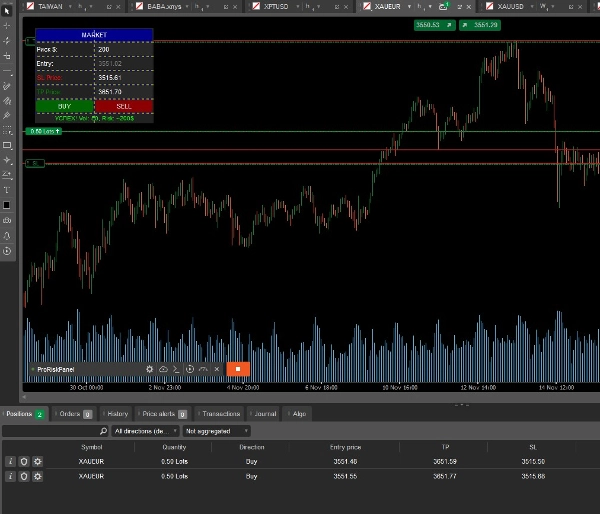Screen dimensions: 600x514
Task: Expand the 'All directions' filter dropdown
Action: click(x=144, y=431)
